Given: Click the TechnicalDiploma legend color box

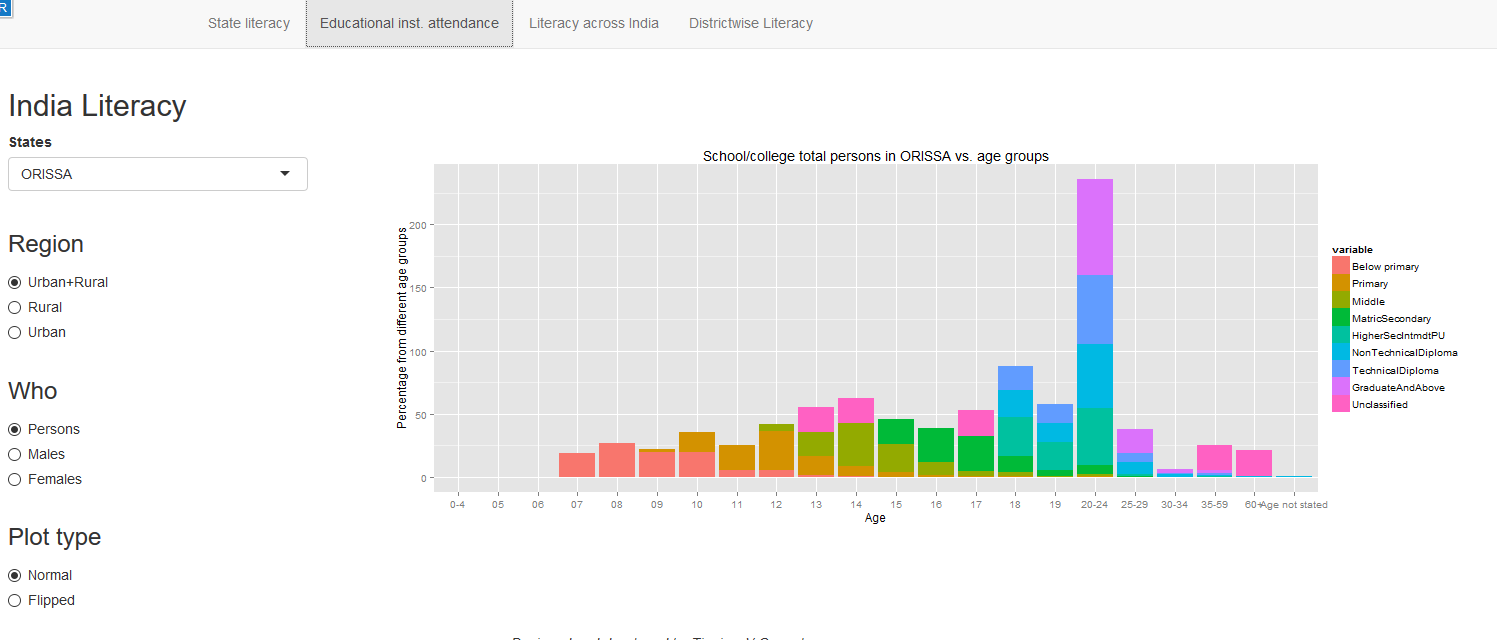Looking at the screenshot, I should click(x=1340, y=370).
